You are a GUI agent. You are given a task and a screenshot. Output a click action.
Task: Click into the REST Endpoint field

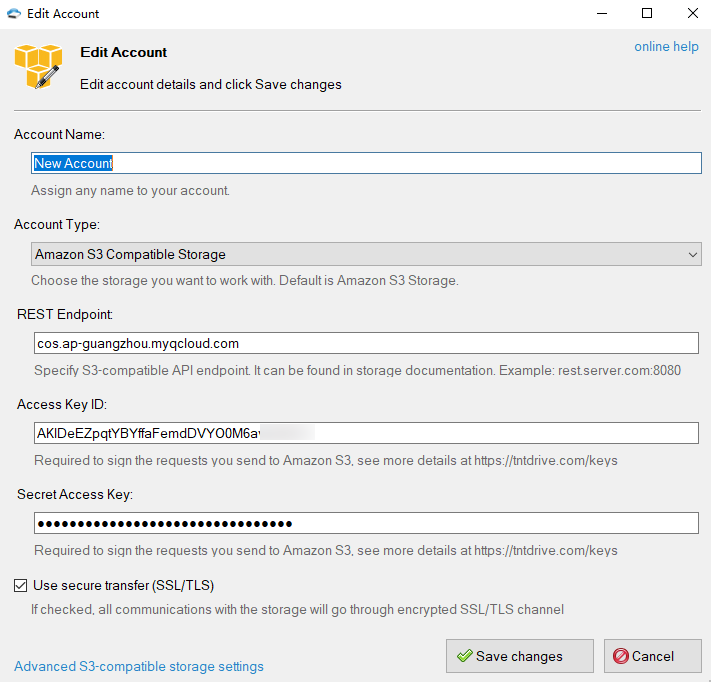click(366, 343)
